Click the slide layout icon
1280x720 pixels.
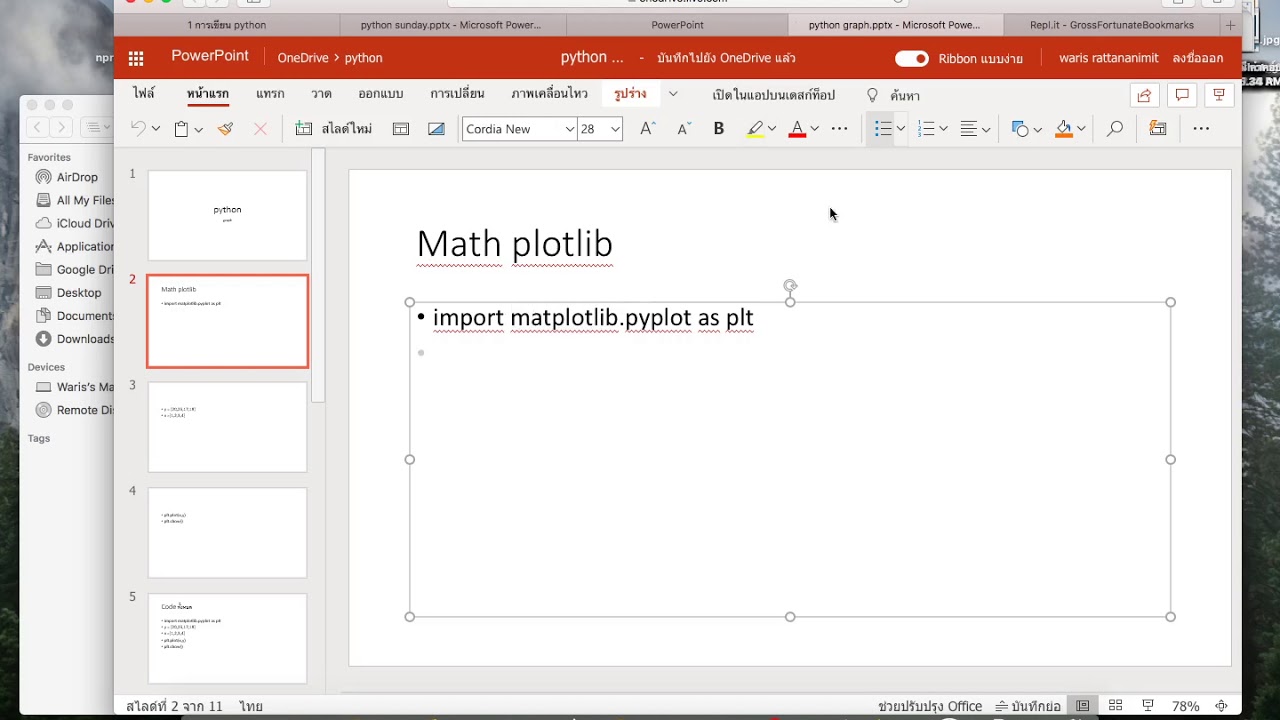(401, 129)
